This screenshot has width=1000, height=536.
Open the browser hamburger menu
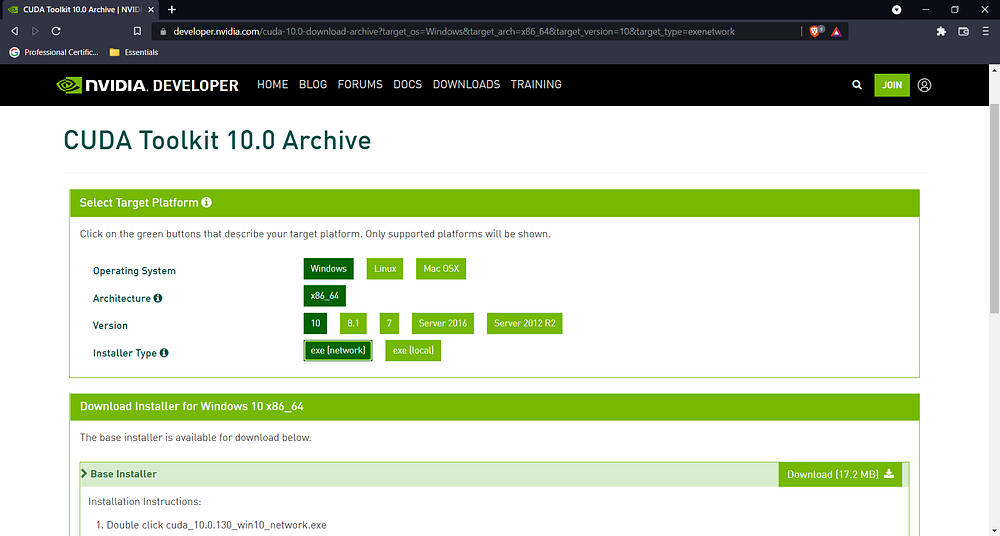[986, 31]
